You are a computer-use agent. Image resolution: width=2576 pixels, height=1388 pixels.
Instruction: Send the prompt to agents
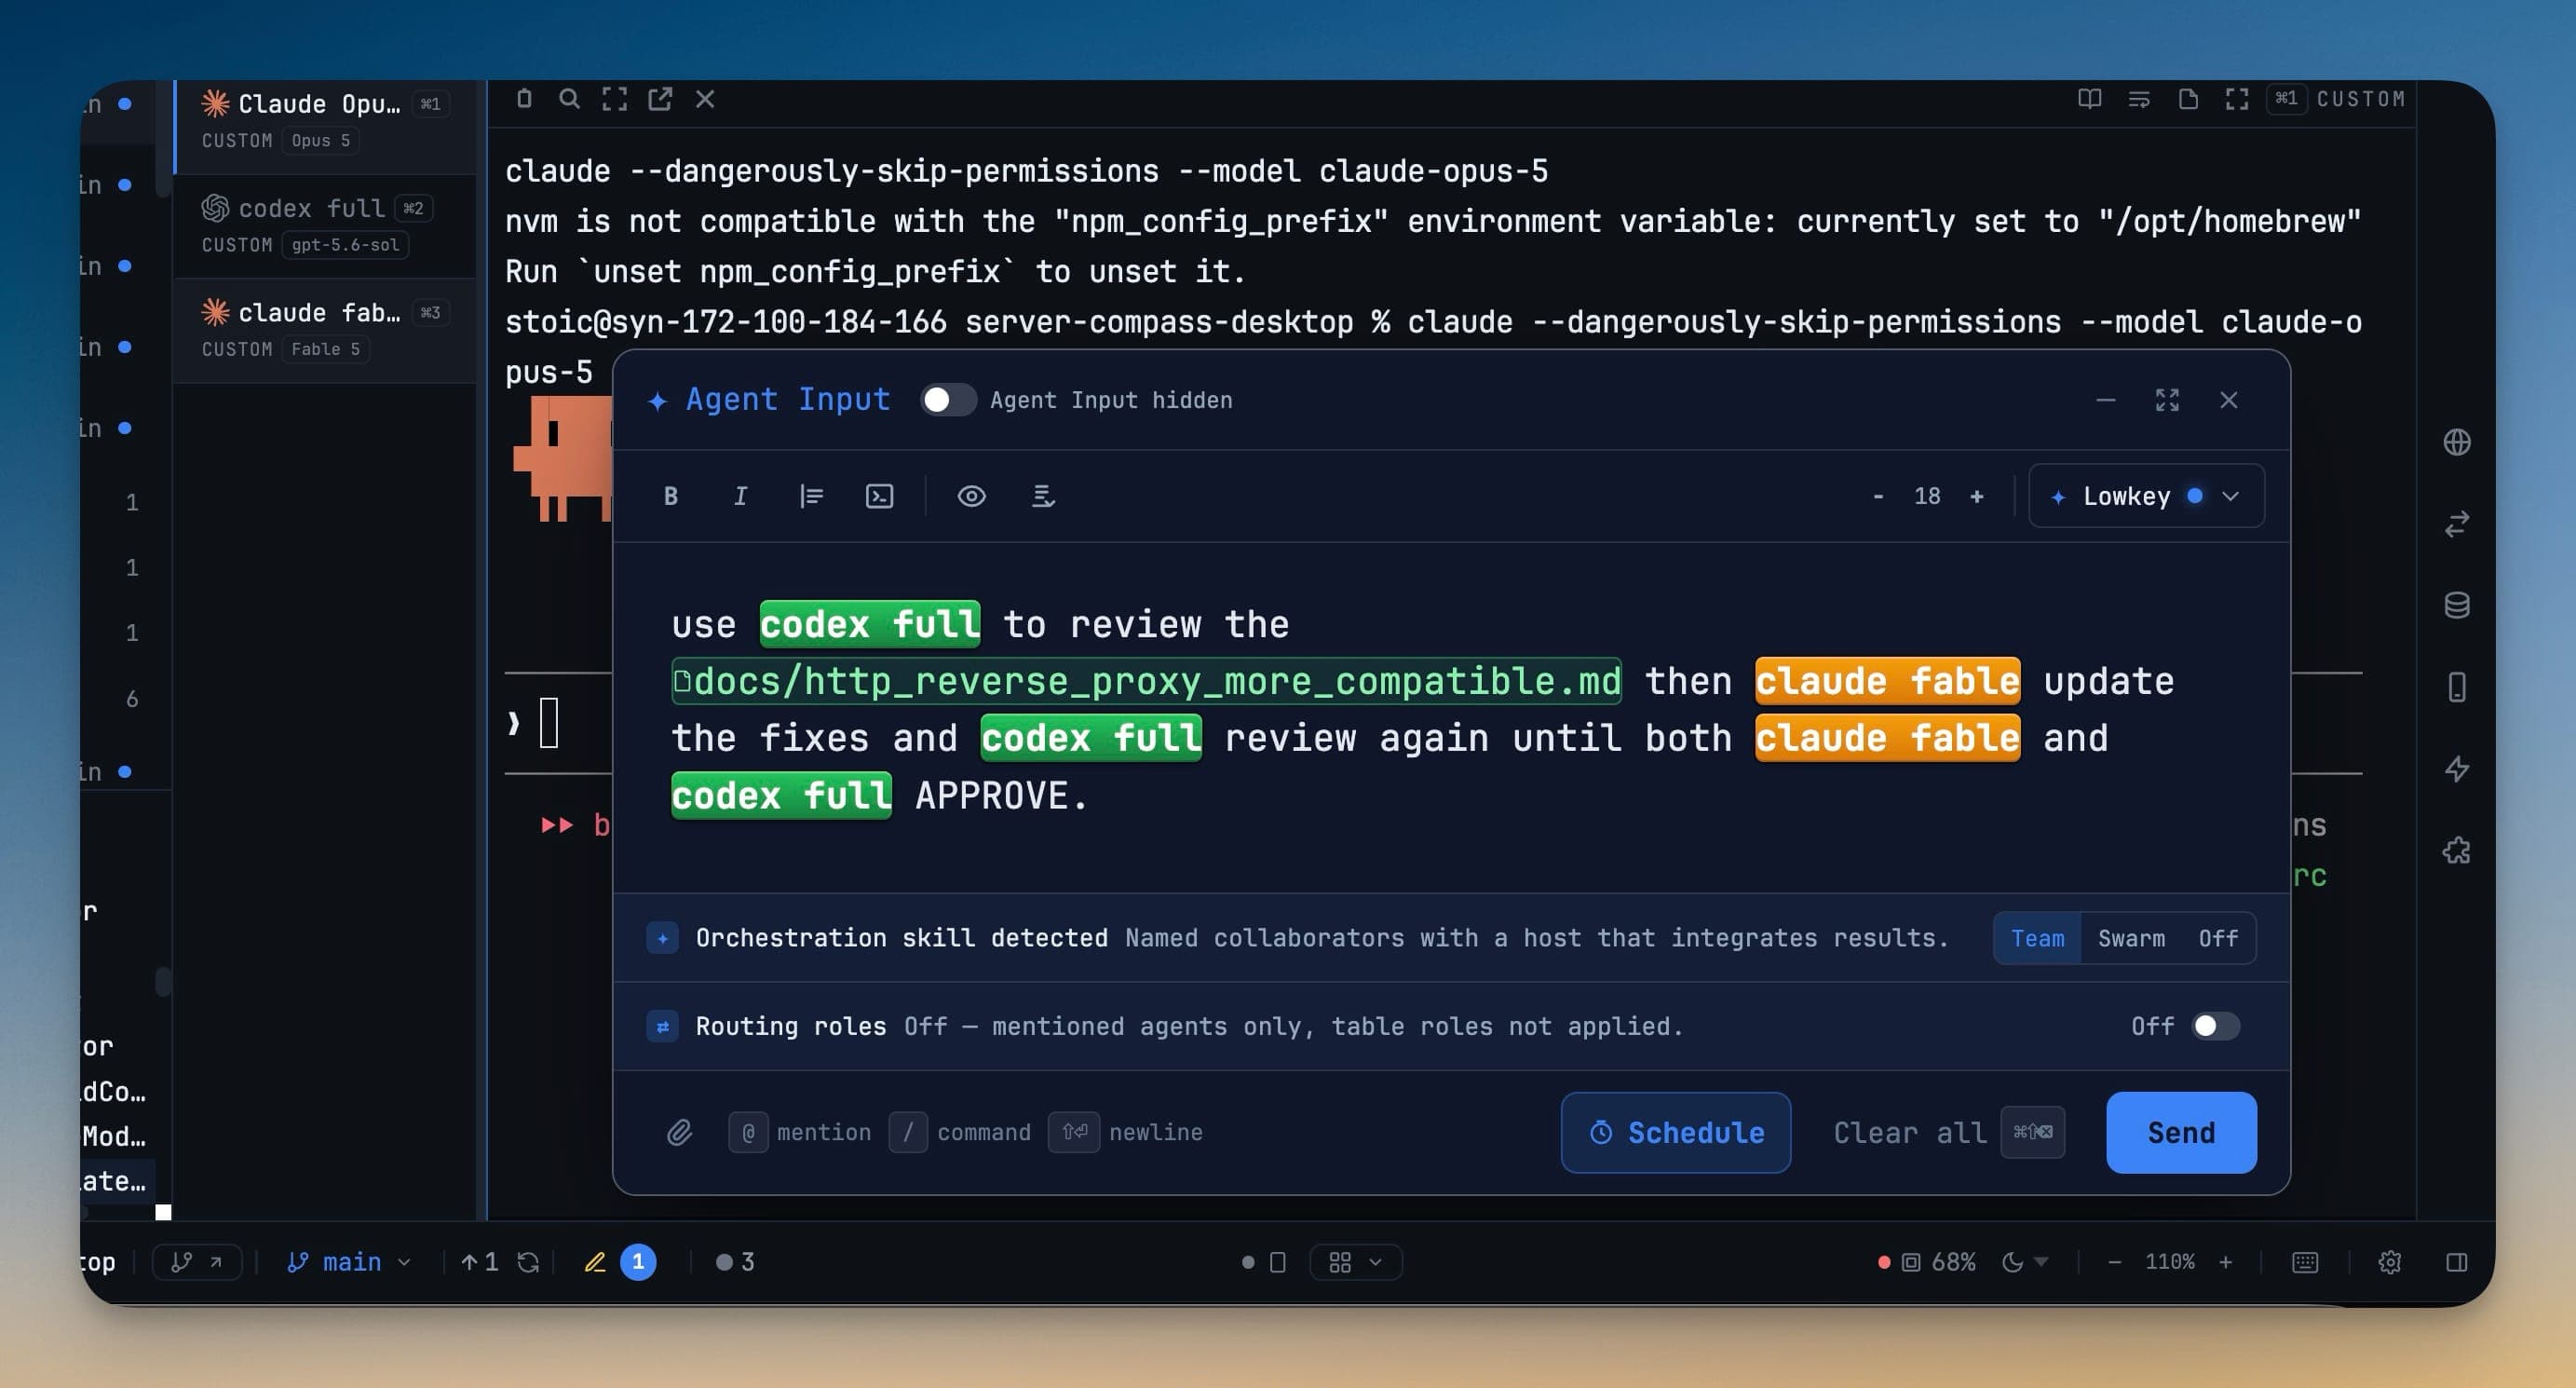[x=2180, y=1132]
